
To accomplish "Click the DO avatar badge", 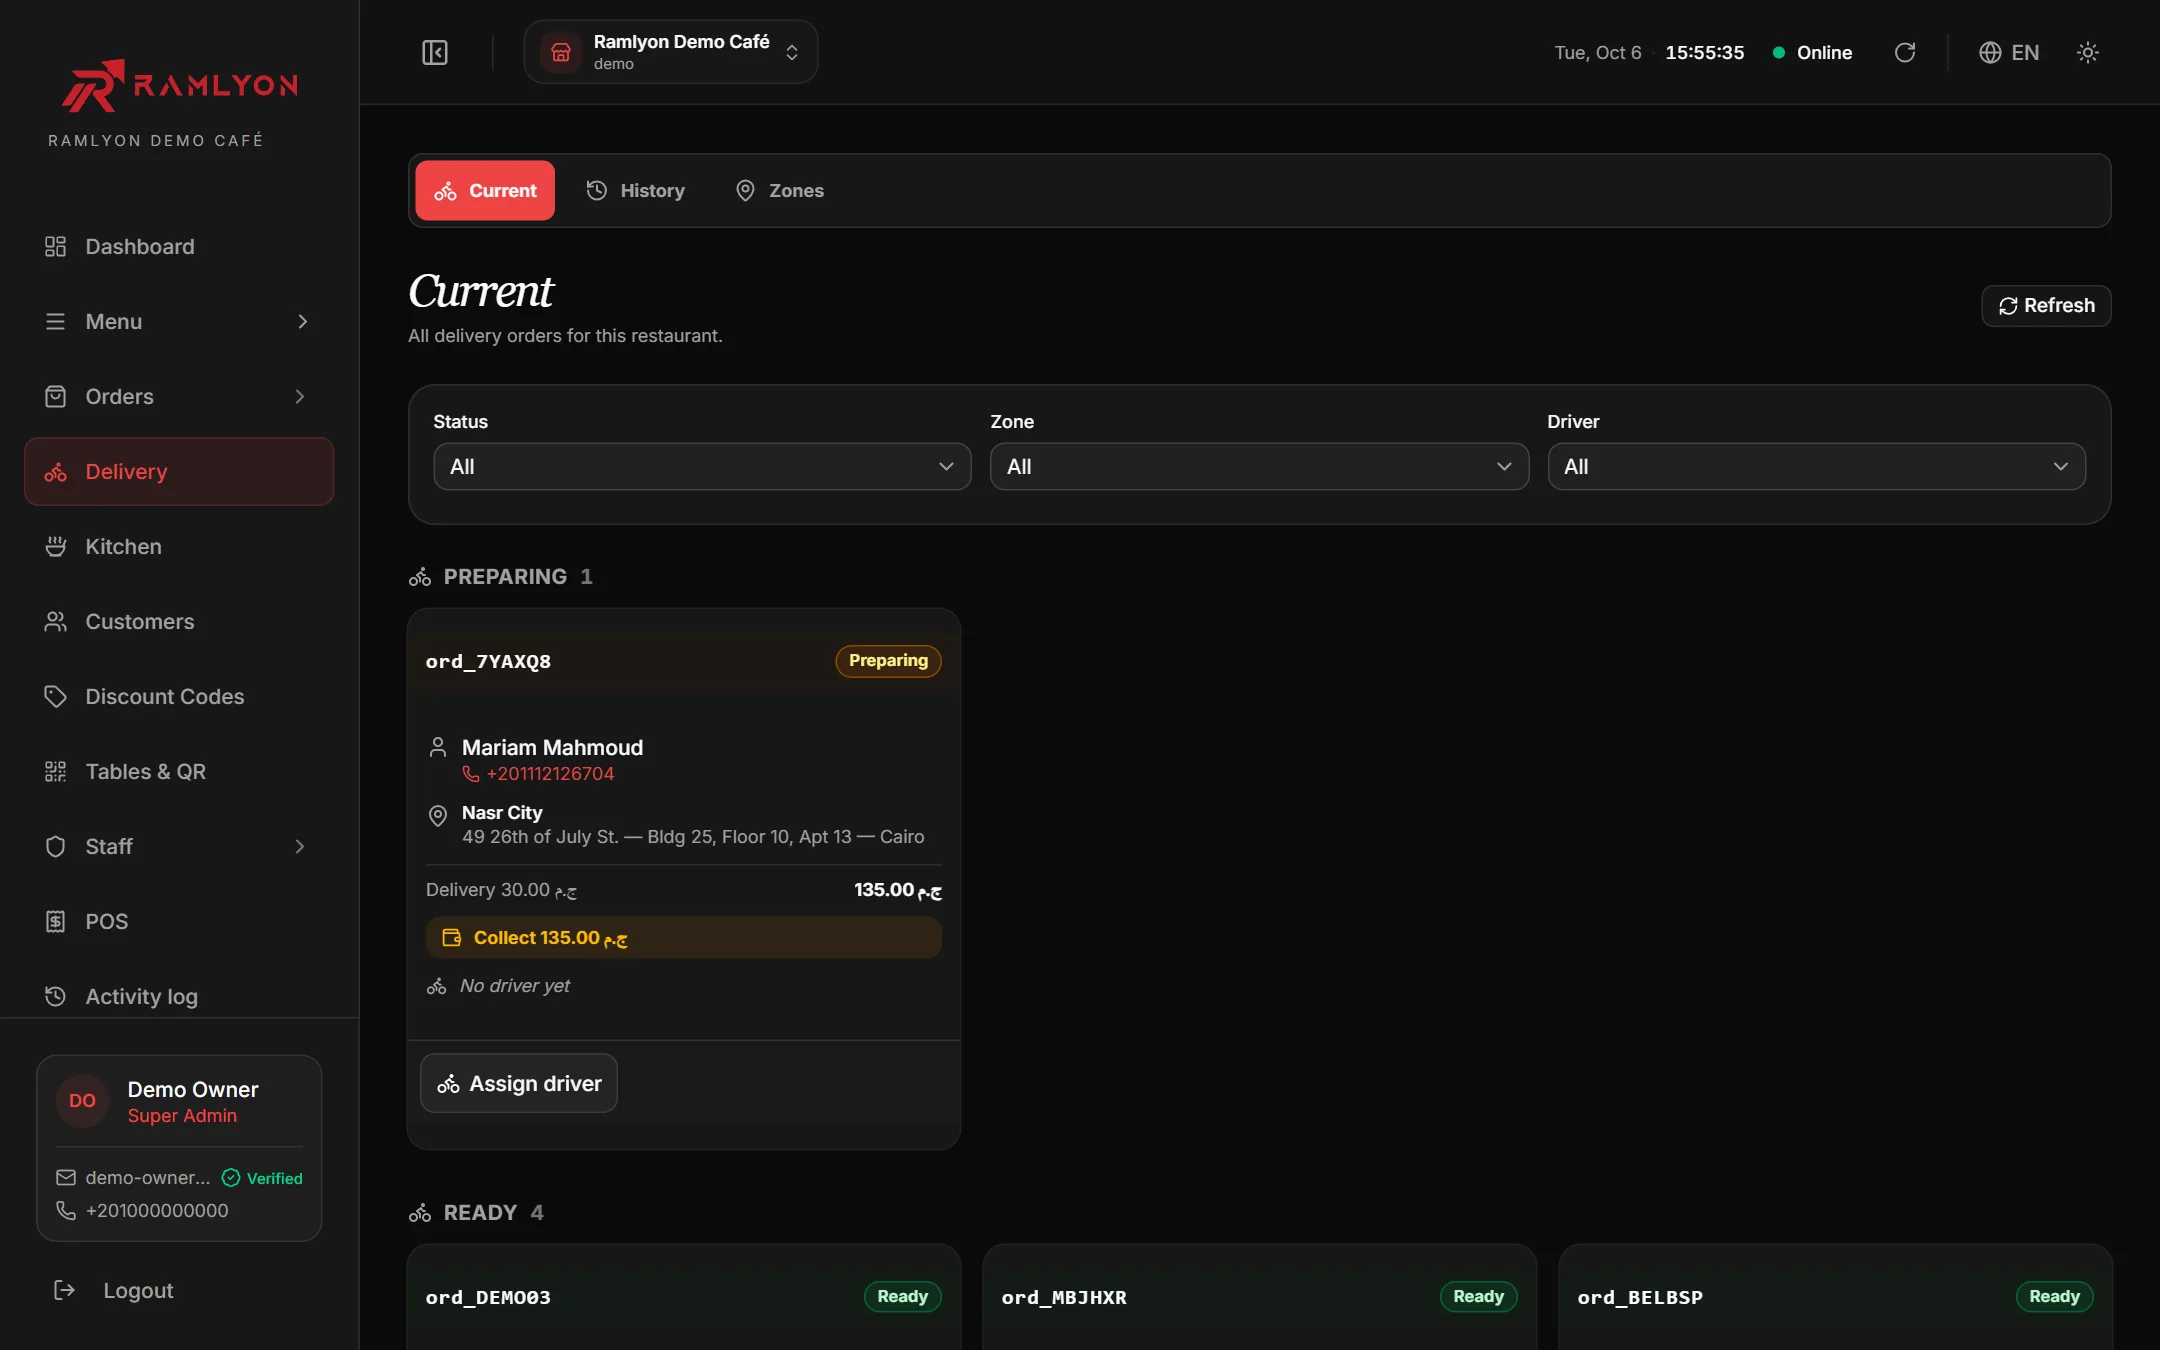I will tap(82, 1101).
